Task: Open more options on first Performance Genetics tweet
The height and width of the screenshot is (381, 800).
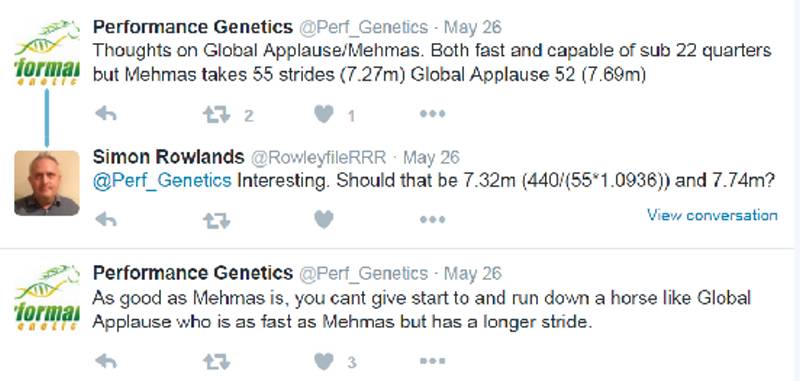Action: (433, 114)
